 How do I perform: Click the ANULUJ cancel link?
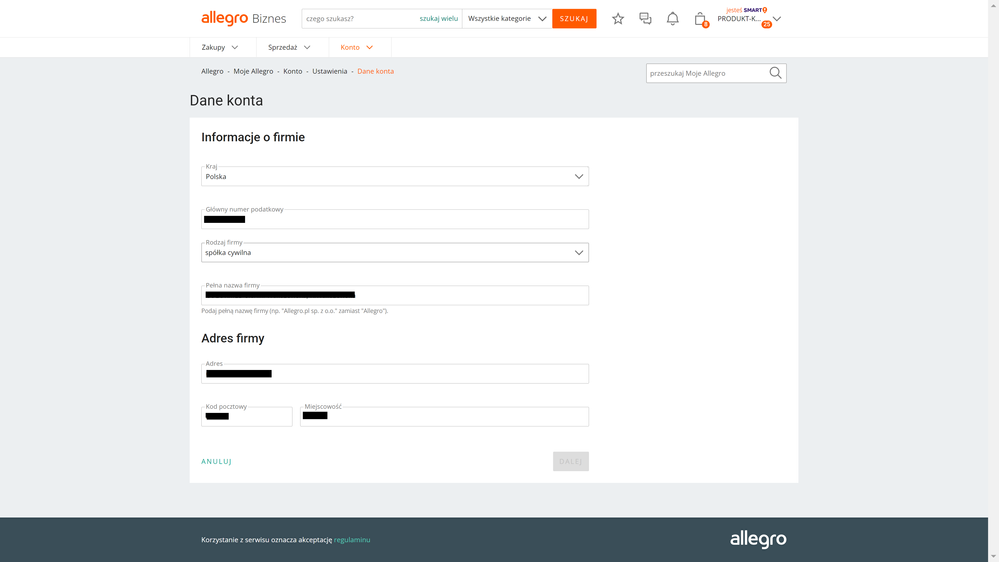point(216,462)
